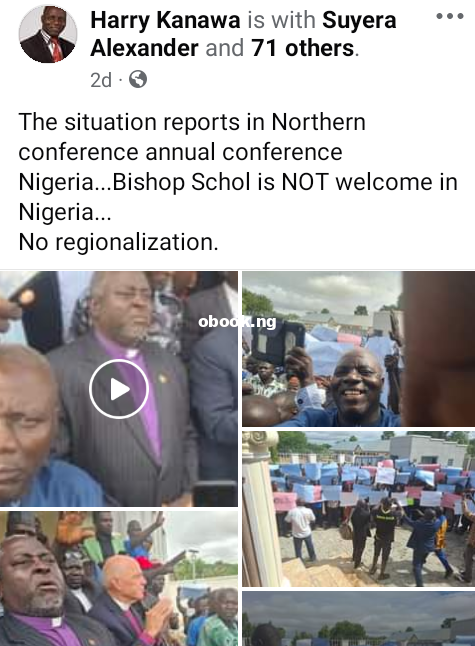Click the tagged surname Alexander

144,48
